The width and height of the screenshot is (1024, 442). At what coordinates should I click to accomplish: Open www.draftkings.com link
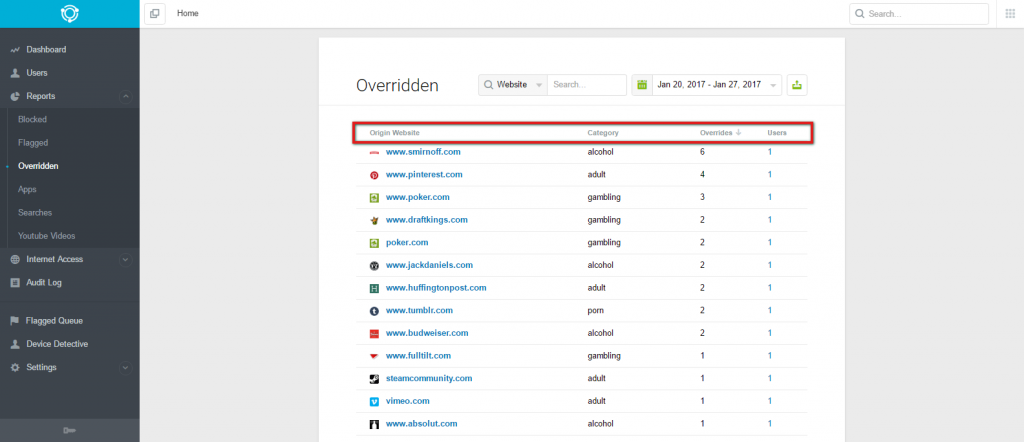(x=426, y=220)
